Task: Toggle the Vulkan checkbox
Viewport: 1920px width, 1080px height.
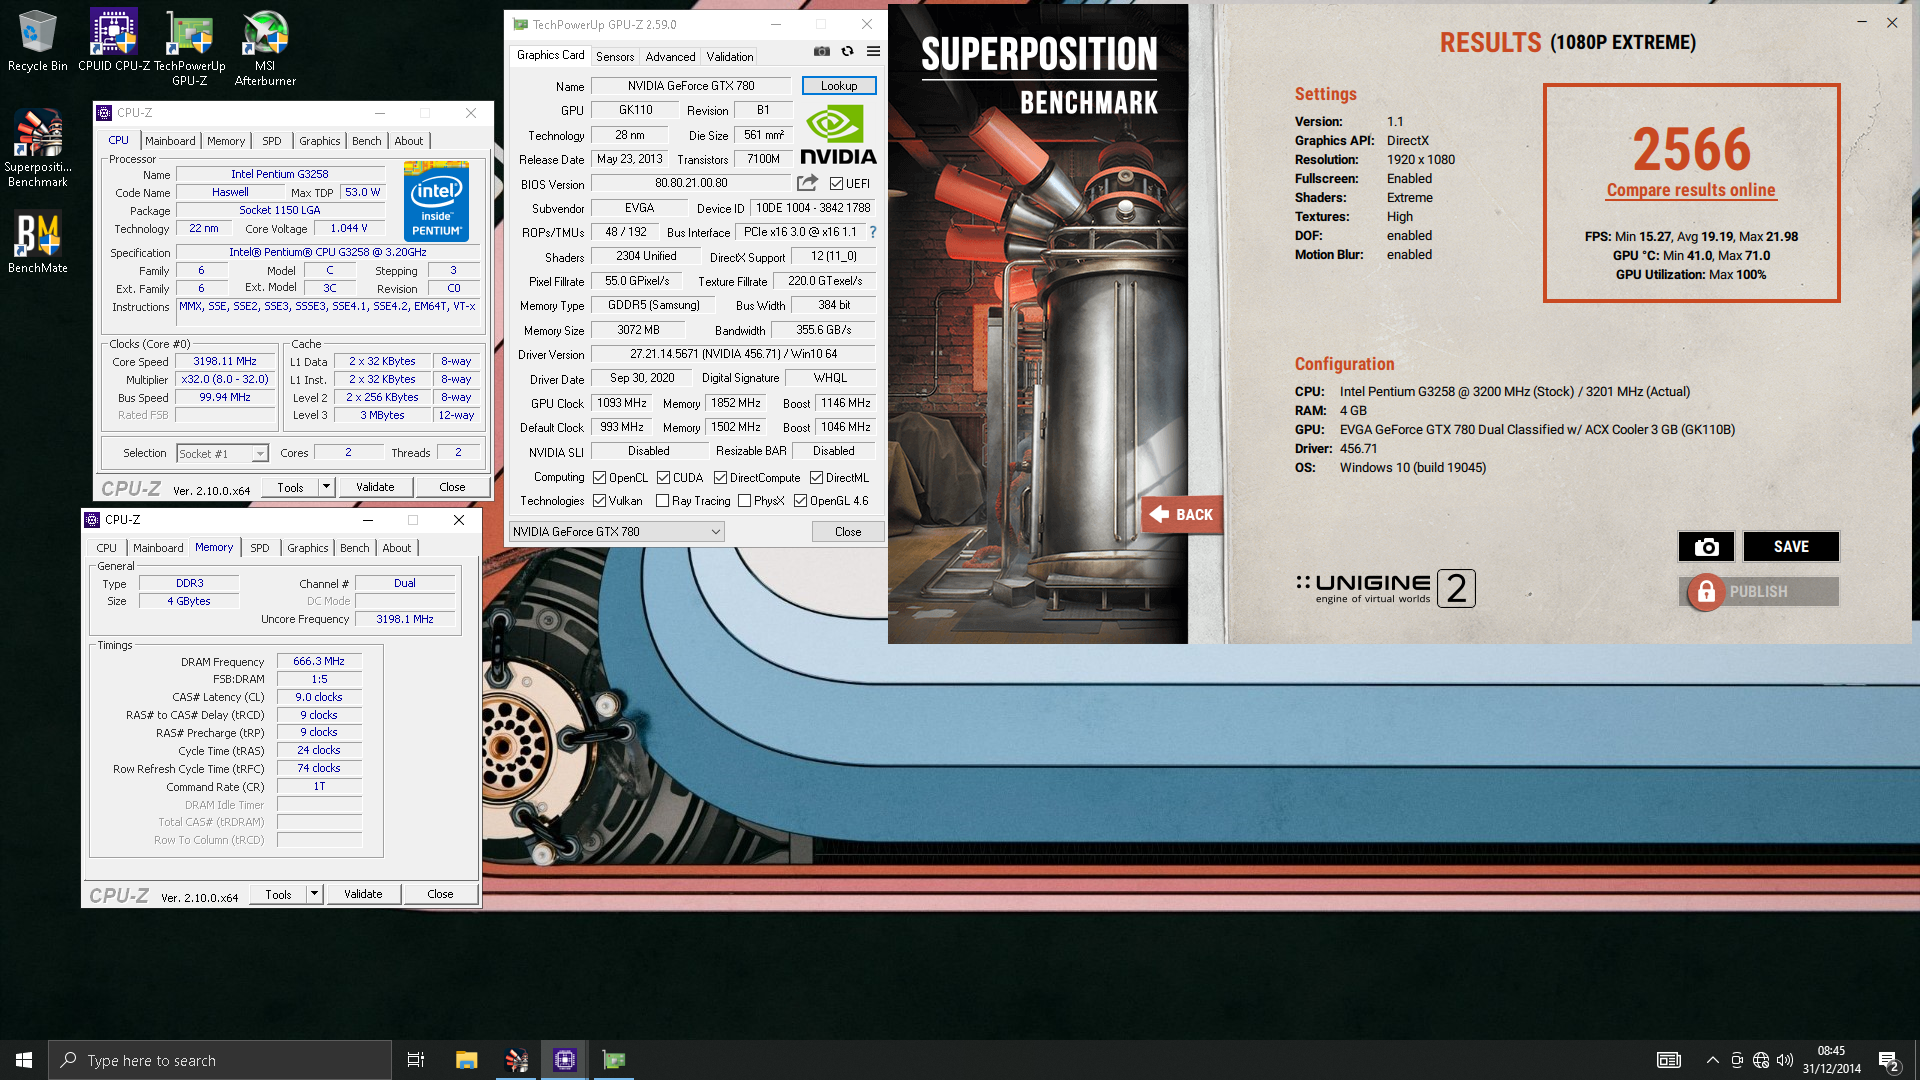Action: click(x=599, y=501)
